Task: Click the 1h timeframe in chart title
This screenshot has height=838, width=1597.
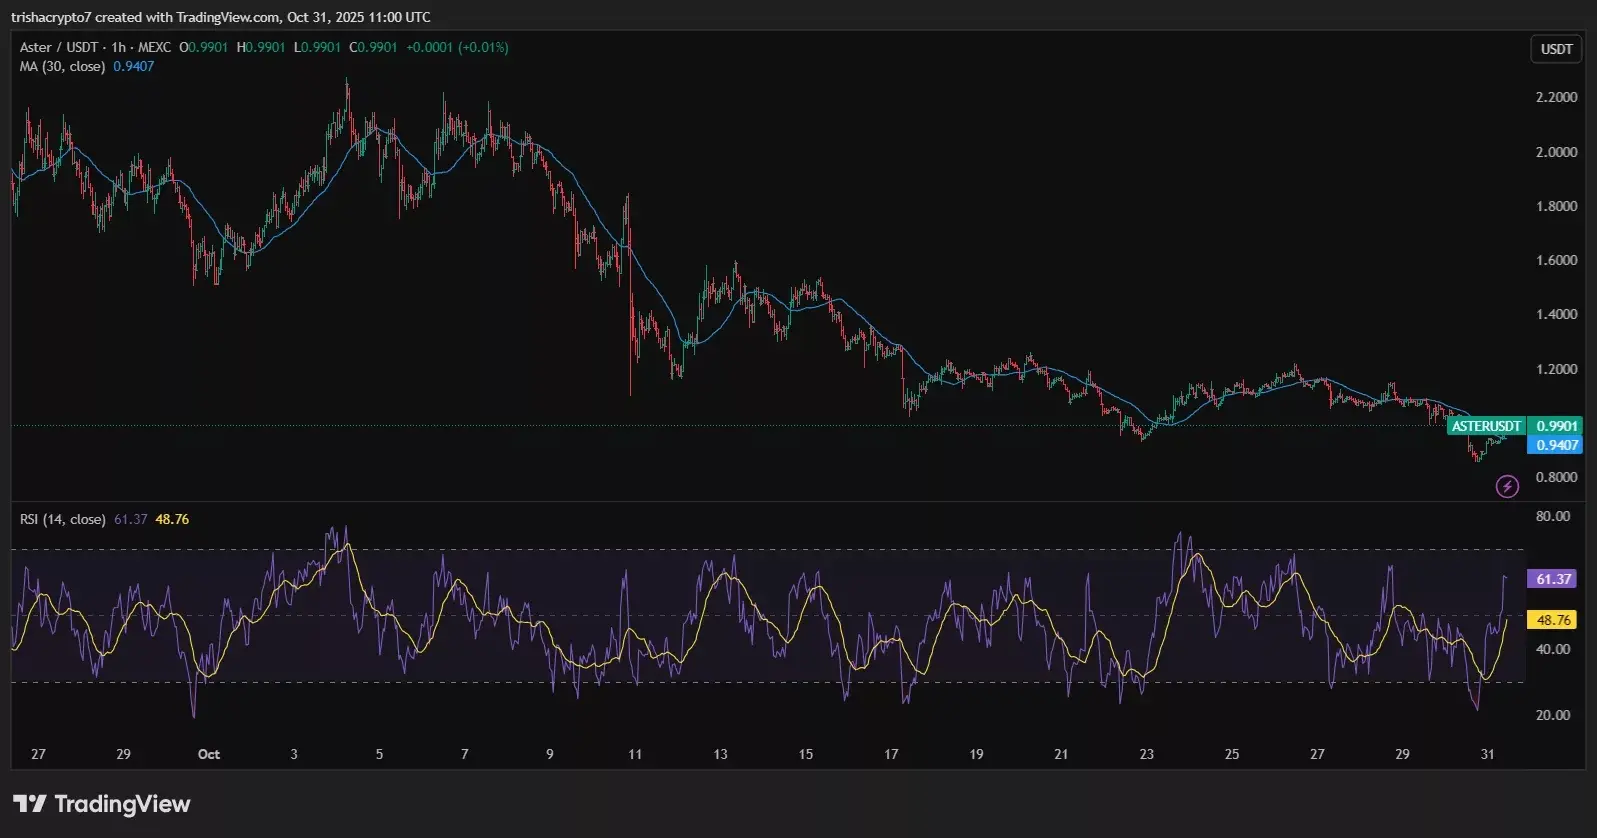Action: point(118,47)
